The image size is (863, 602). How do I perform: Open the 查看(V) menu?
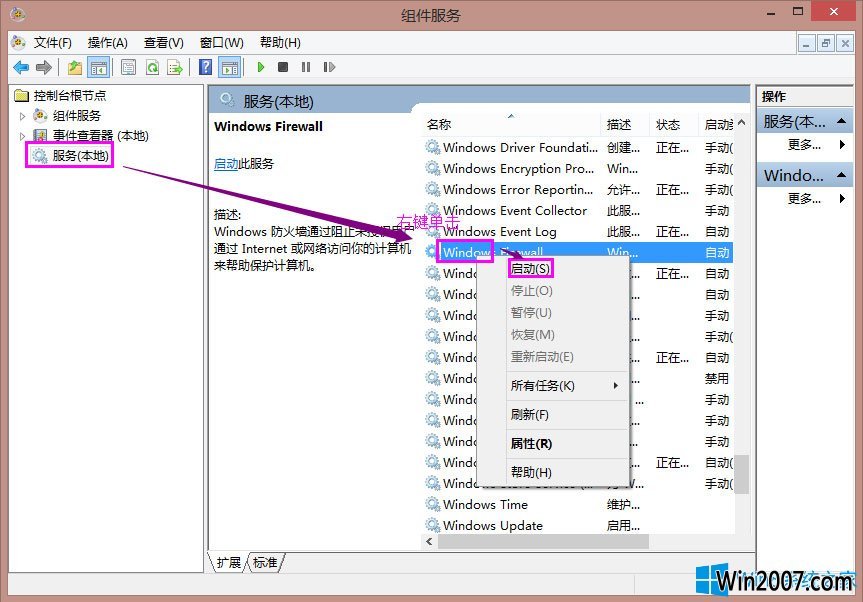pyautogui.click(x=163, y=43)
